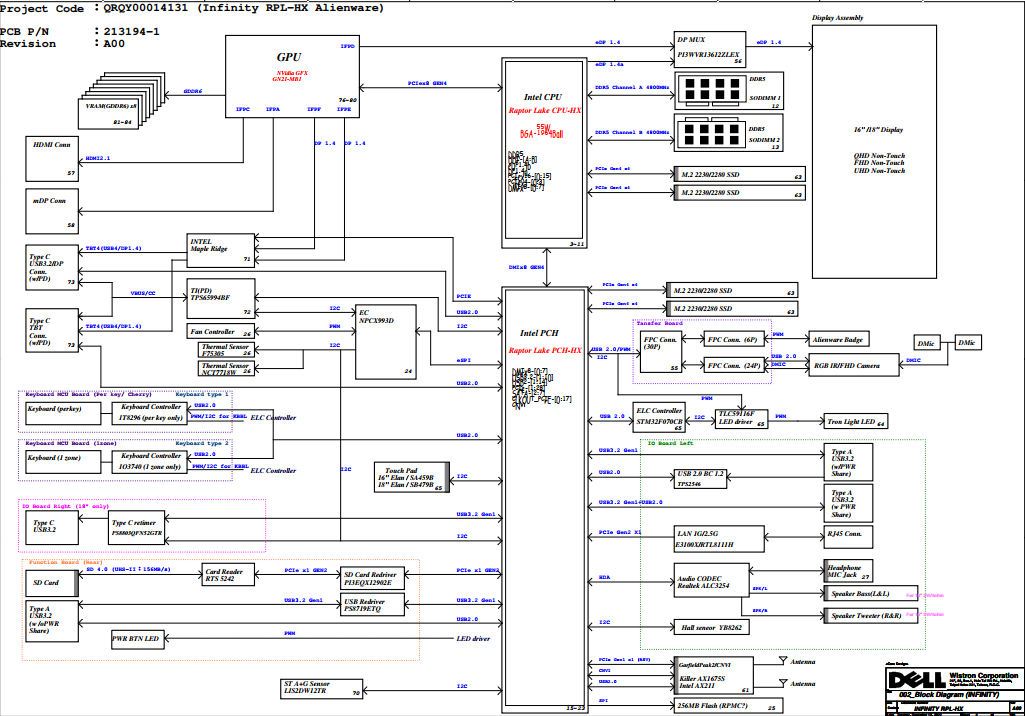The width and height of the screenshot is (1025, 716).
Task: Click the INTEL Maple Ridge block
Action: click(x=221, y=250)
